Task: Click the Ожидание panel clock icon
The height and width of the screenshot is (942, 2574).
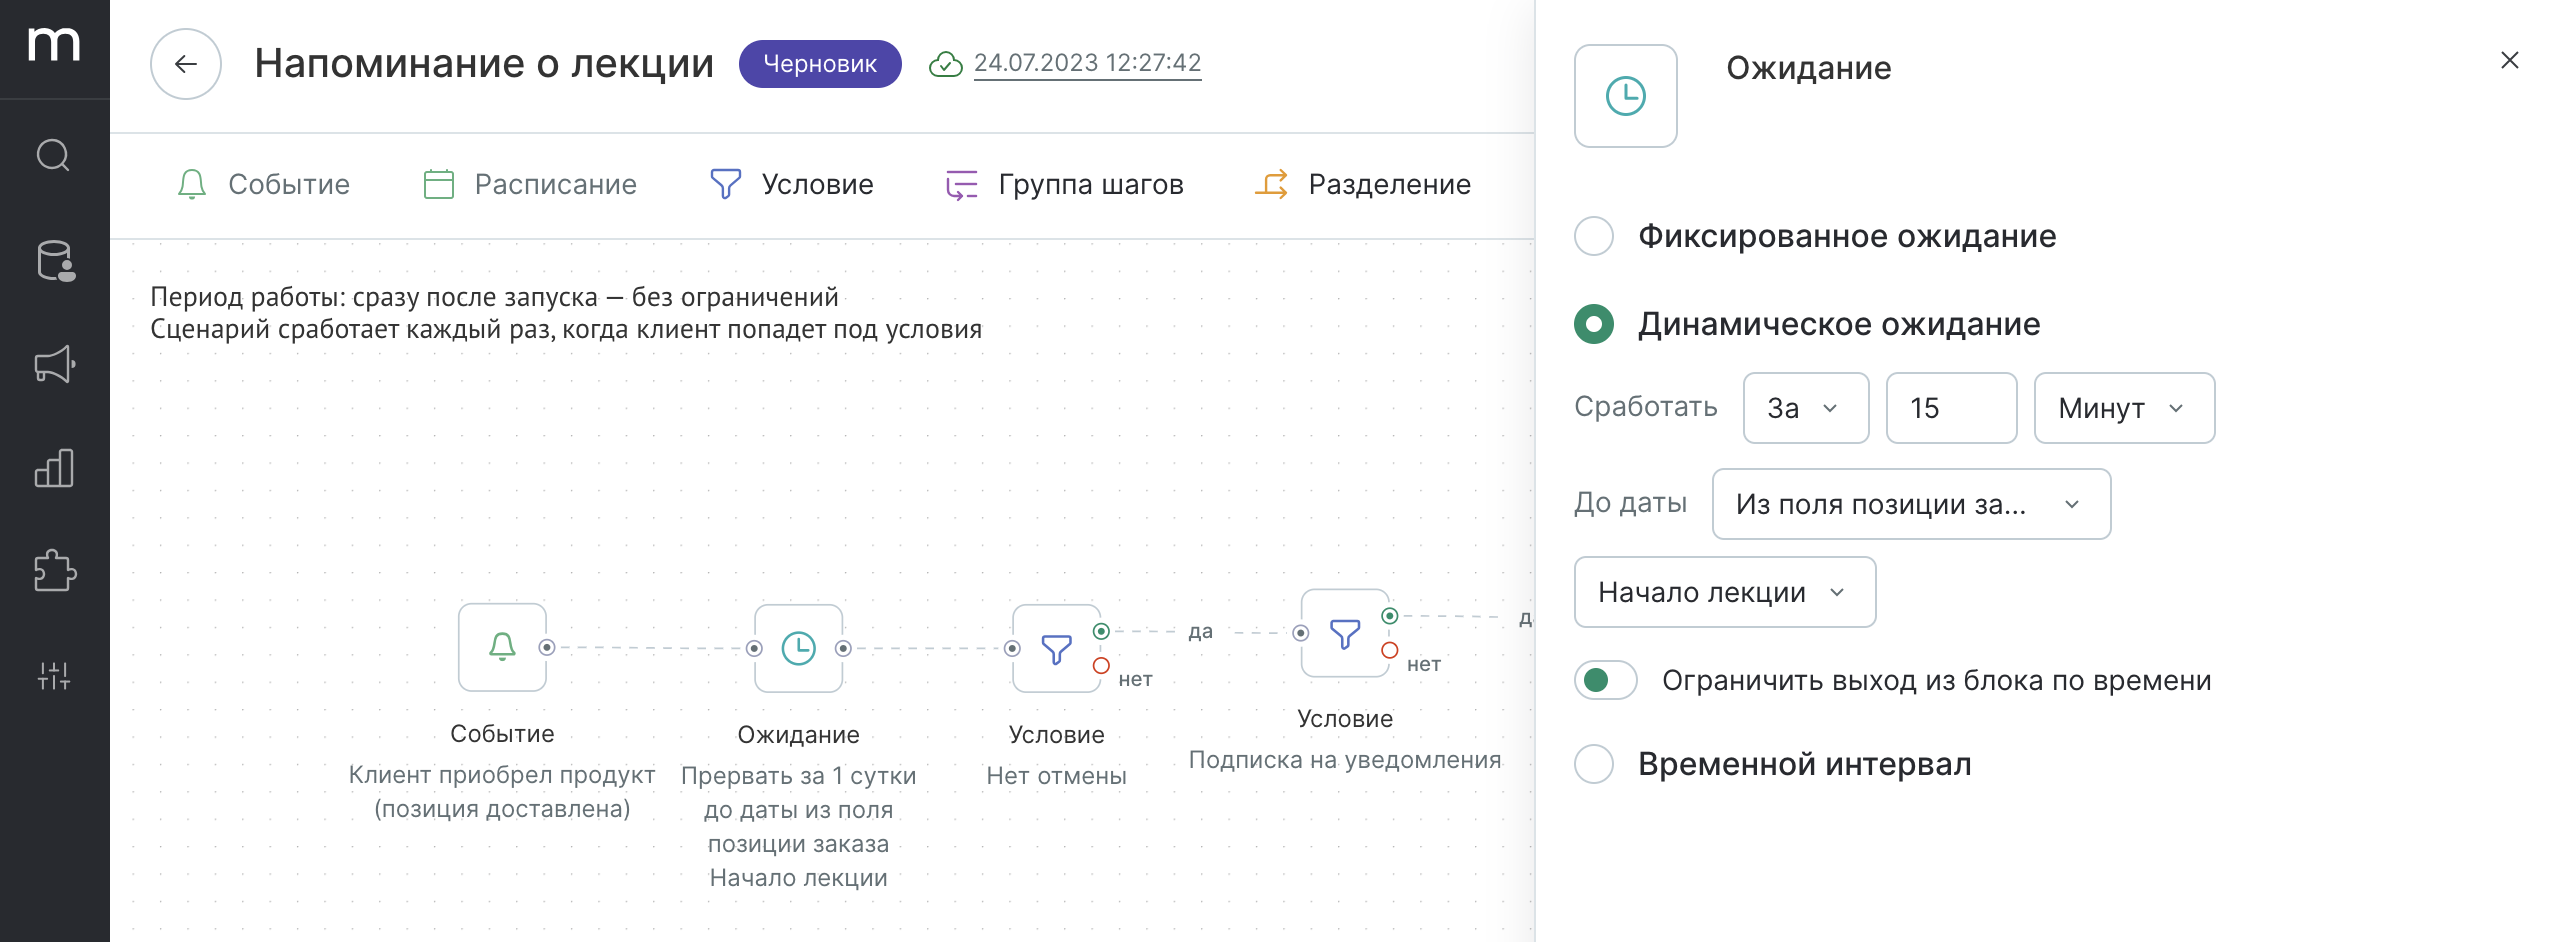Action: 1626,96
